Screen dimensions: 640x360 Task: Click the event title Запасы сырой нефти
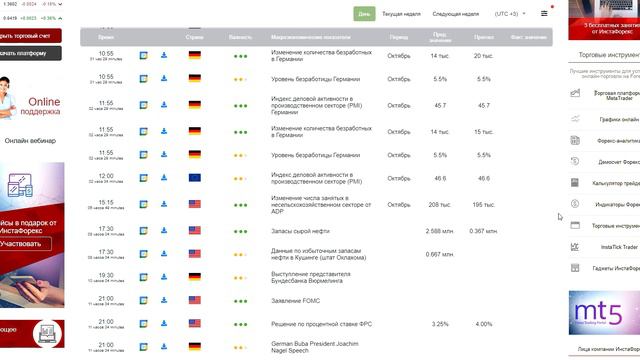(300, 231)
